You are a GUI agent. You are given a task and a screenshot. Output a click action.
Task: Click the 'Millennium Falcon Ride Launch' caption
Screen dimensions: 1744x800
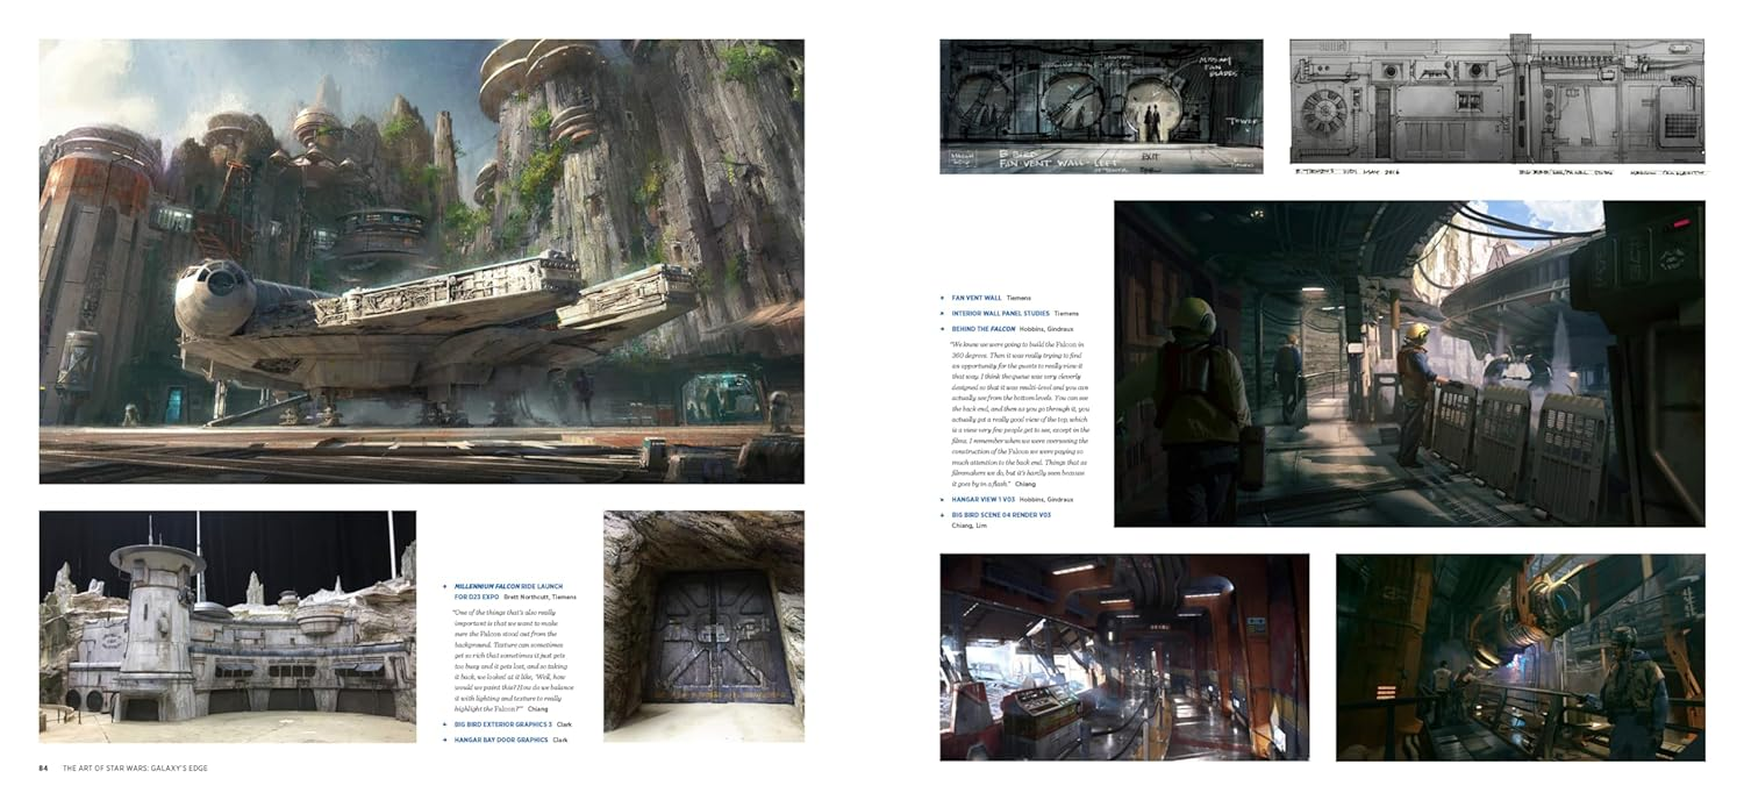point(508,587)
